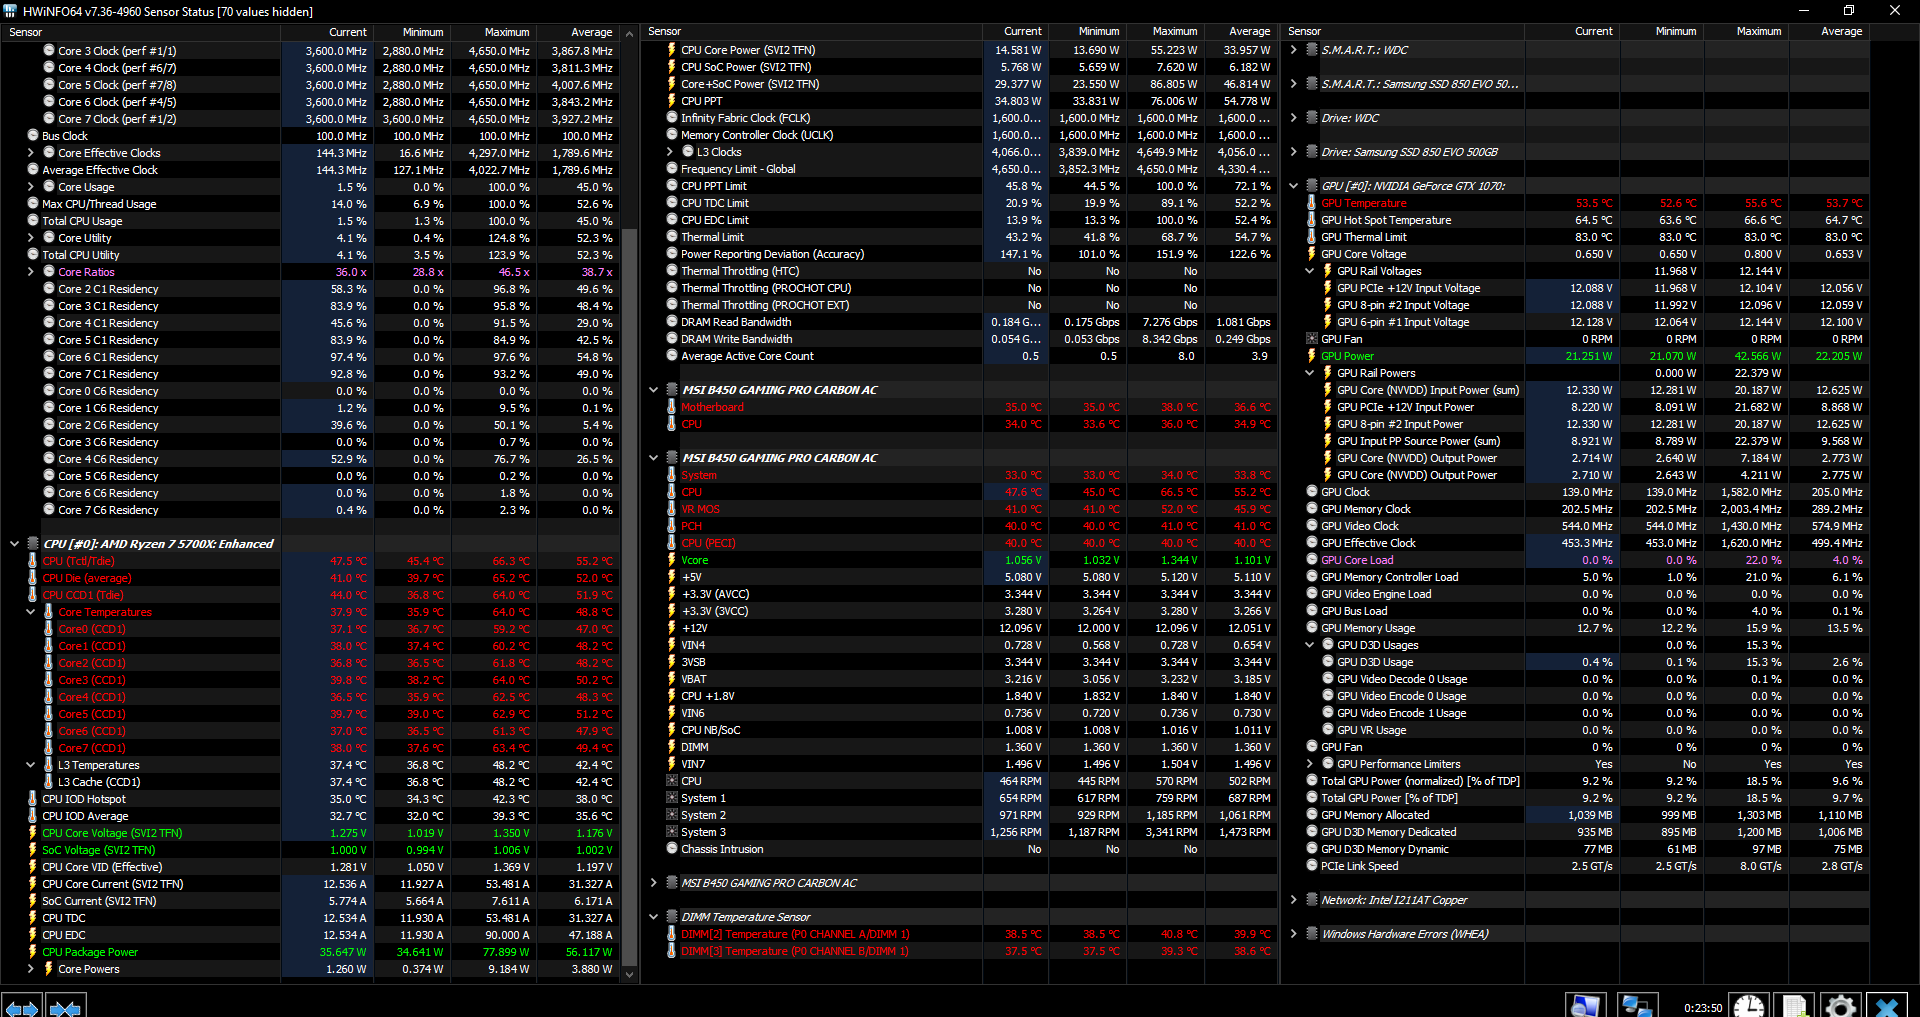
Task: Collapse the L3 Temperatures group
Action: [30, 765]
